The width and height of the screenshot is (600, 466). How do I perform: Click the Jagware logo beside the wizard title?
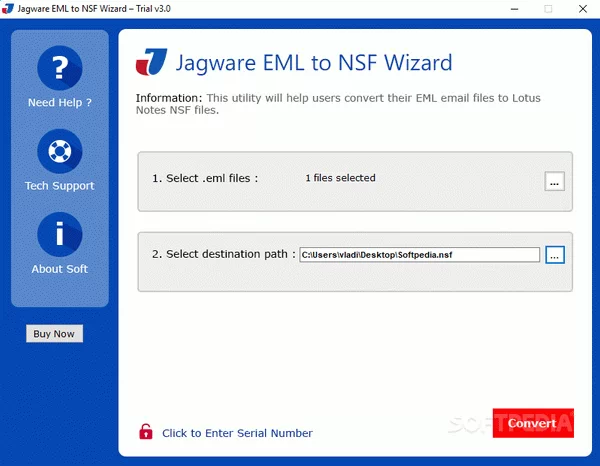coord(152,62)
